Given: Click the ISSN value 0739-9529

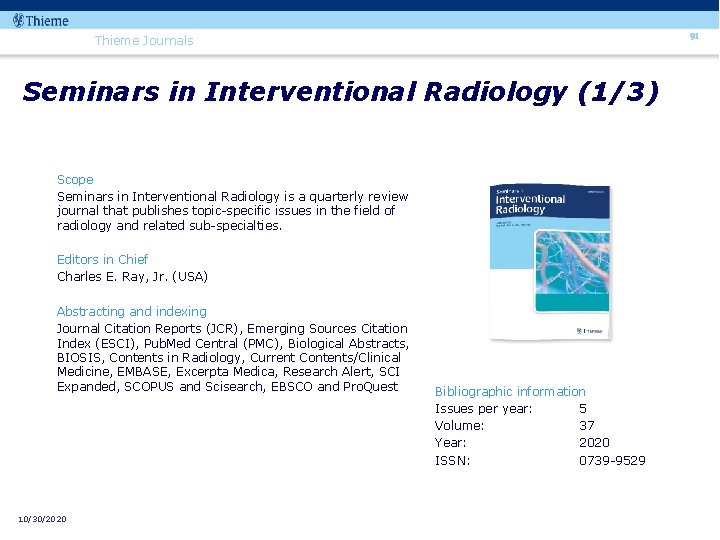Looking at the screenshot, I should click(x=612, y=461).
